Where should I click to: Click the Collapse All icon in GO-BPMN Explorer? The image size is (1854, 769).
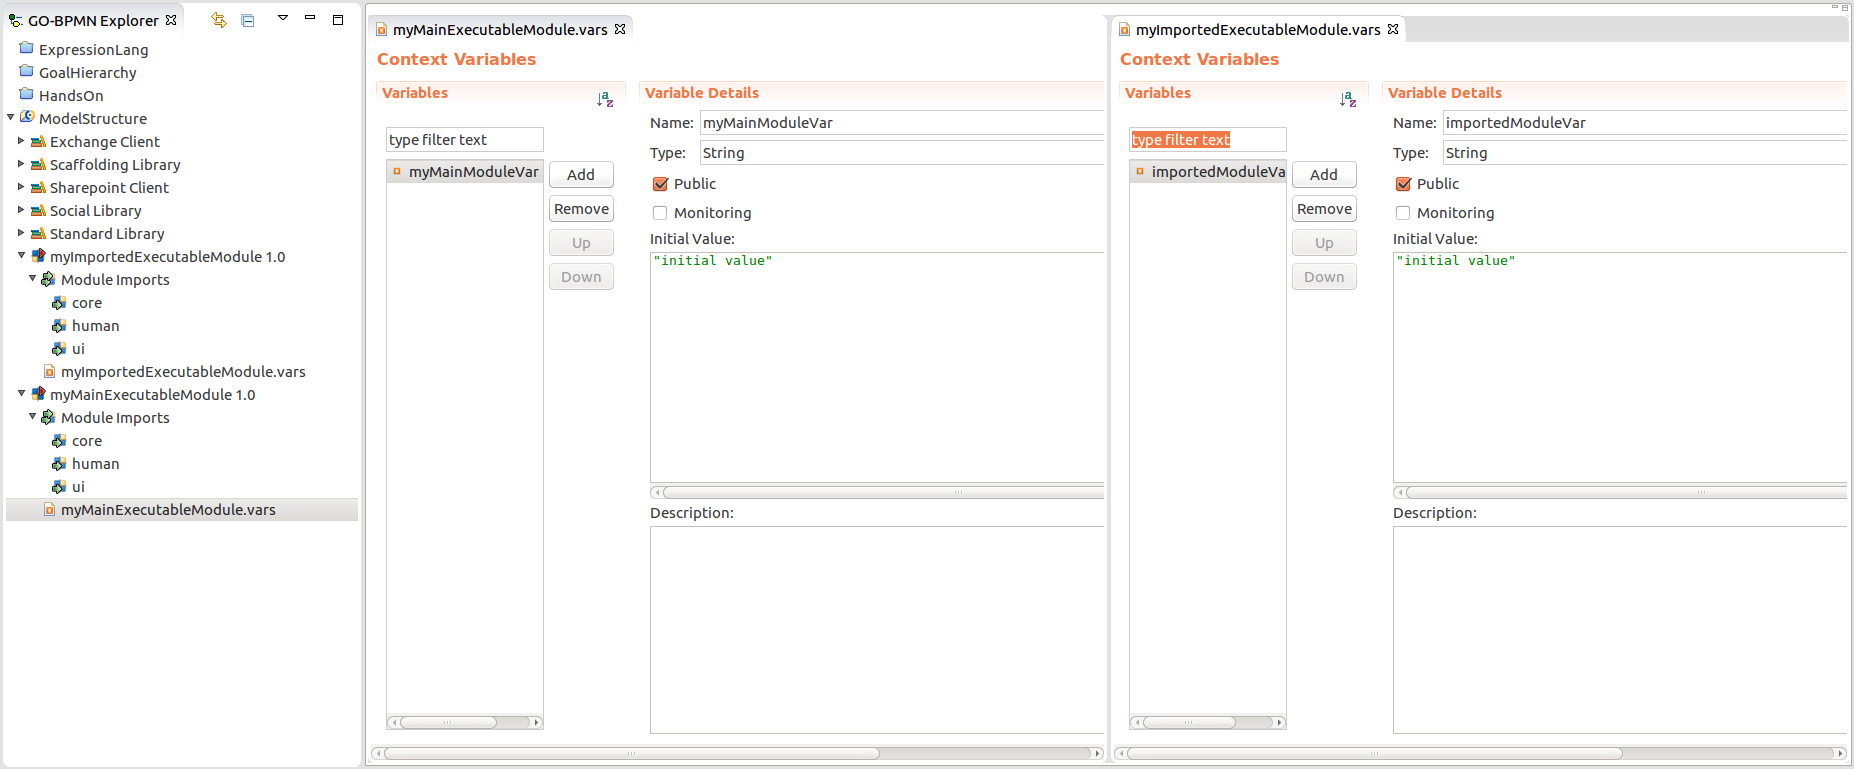[248, 20]
